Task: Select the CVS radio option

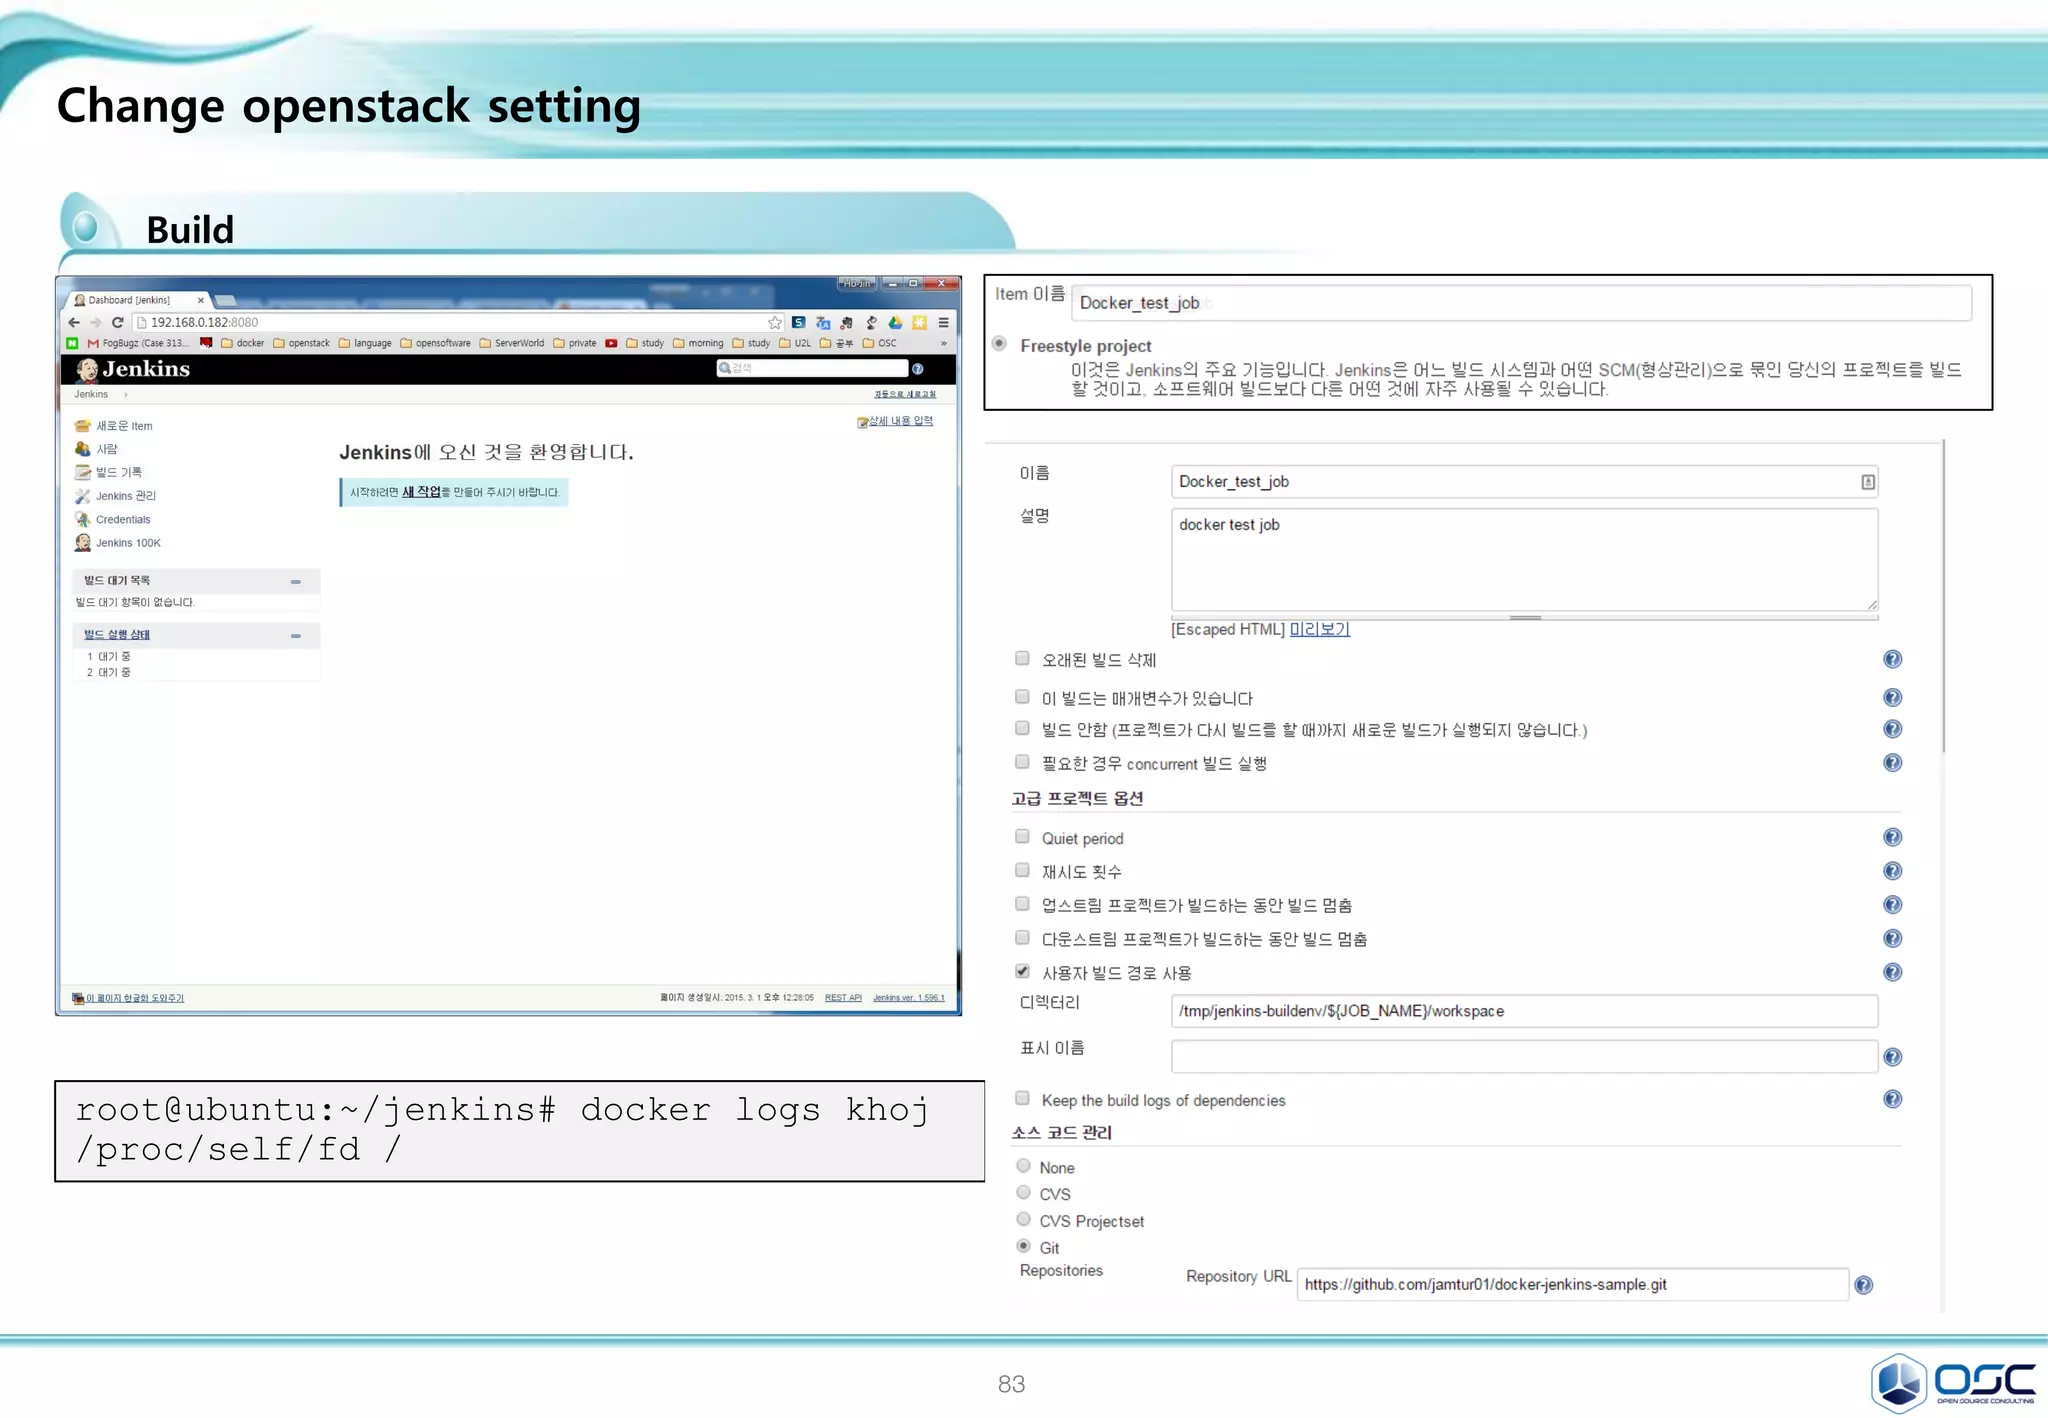Action: [1023, 1192]
